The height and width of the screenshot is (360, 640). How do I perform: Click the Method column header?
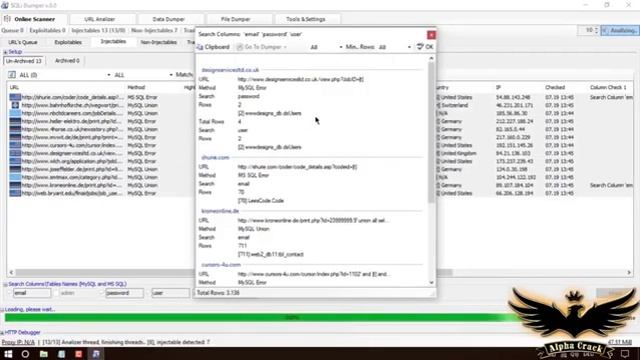[x=136, y=87]
